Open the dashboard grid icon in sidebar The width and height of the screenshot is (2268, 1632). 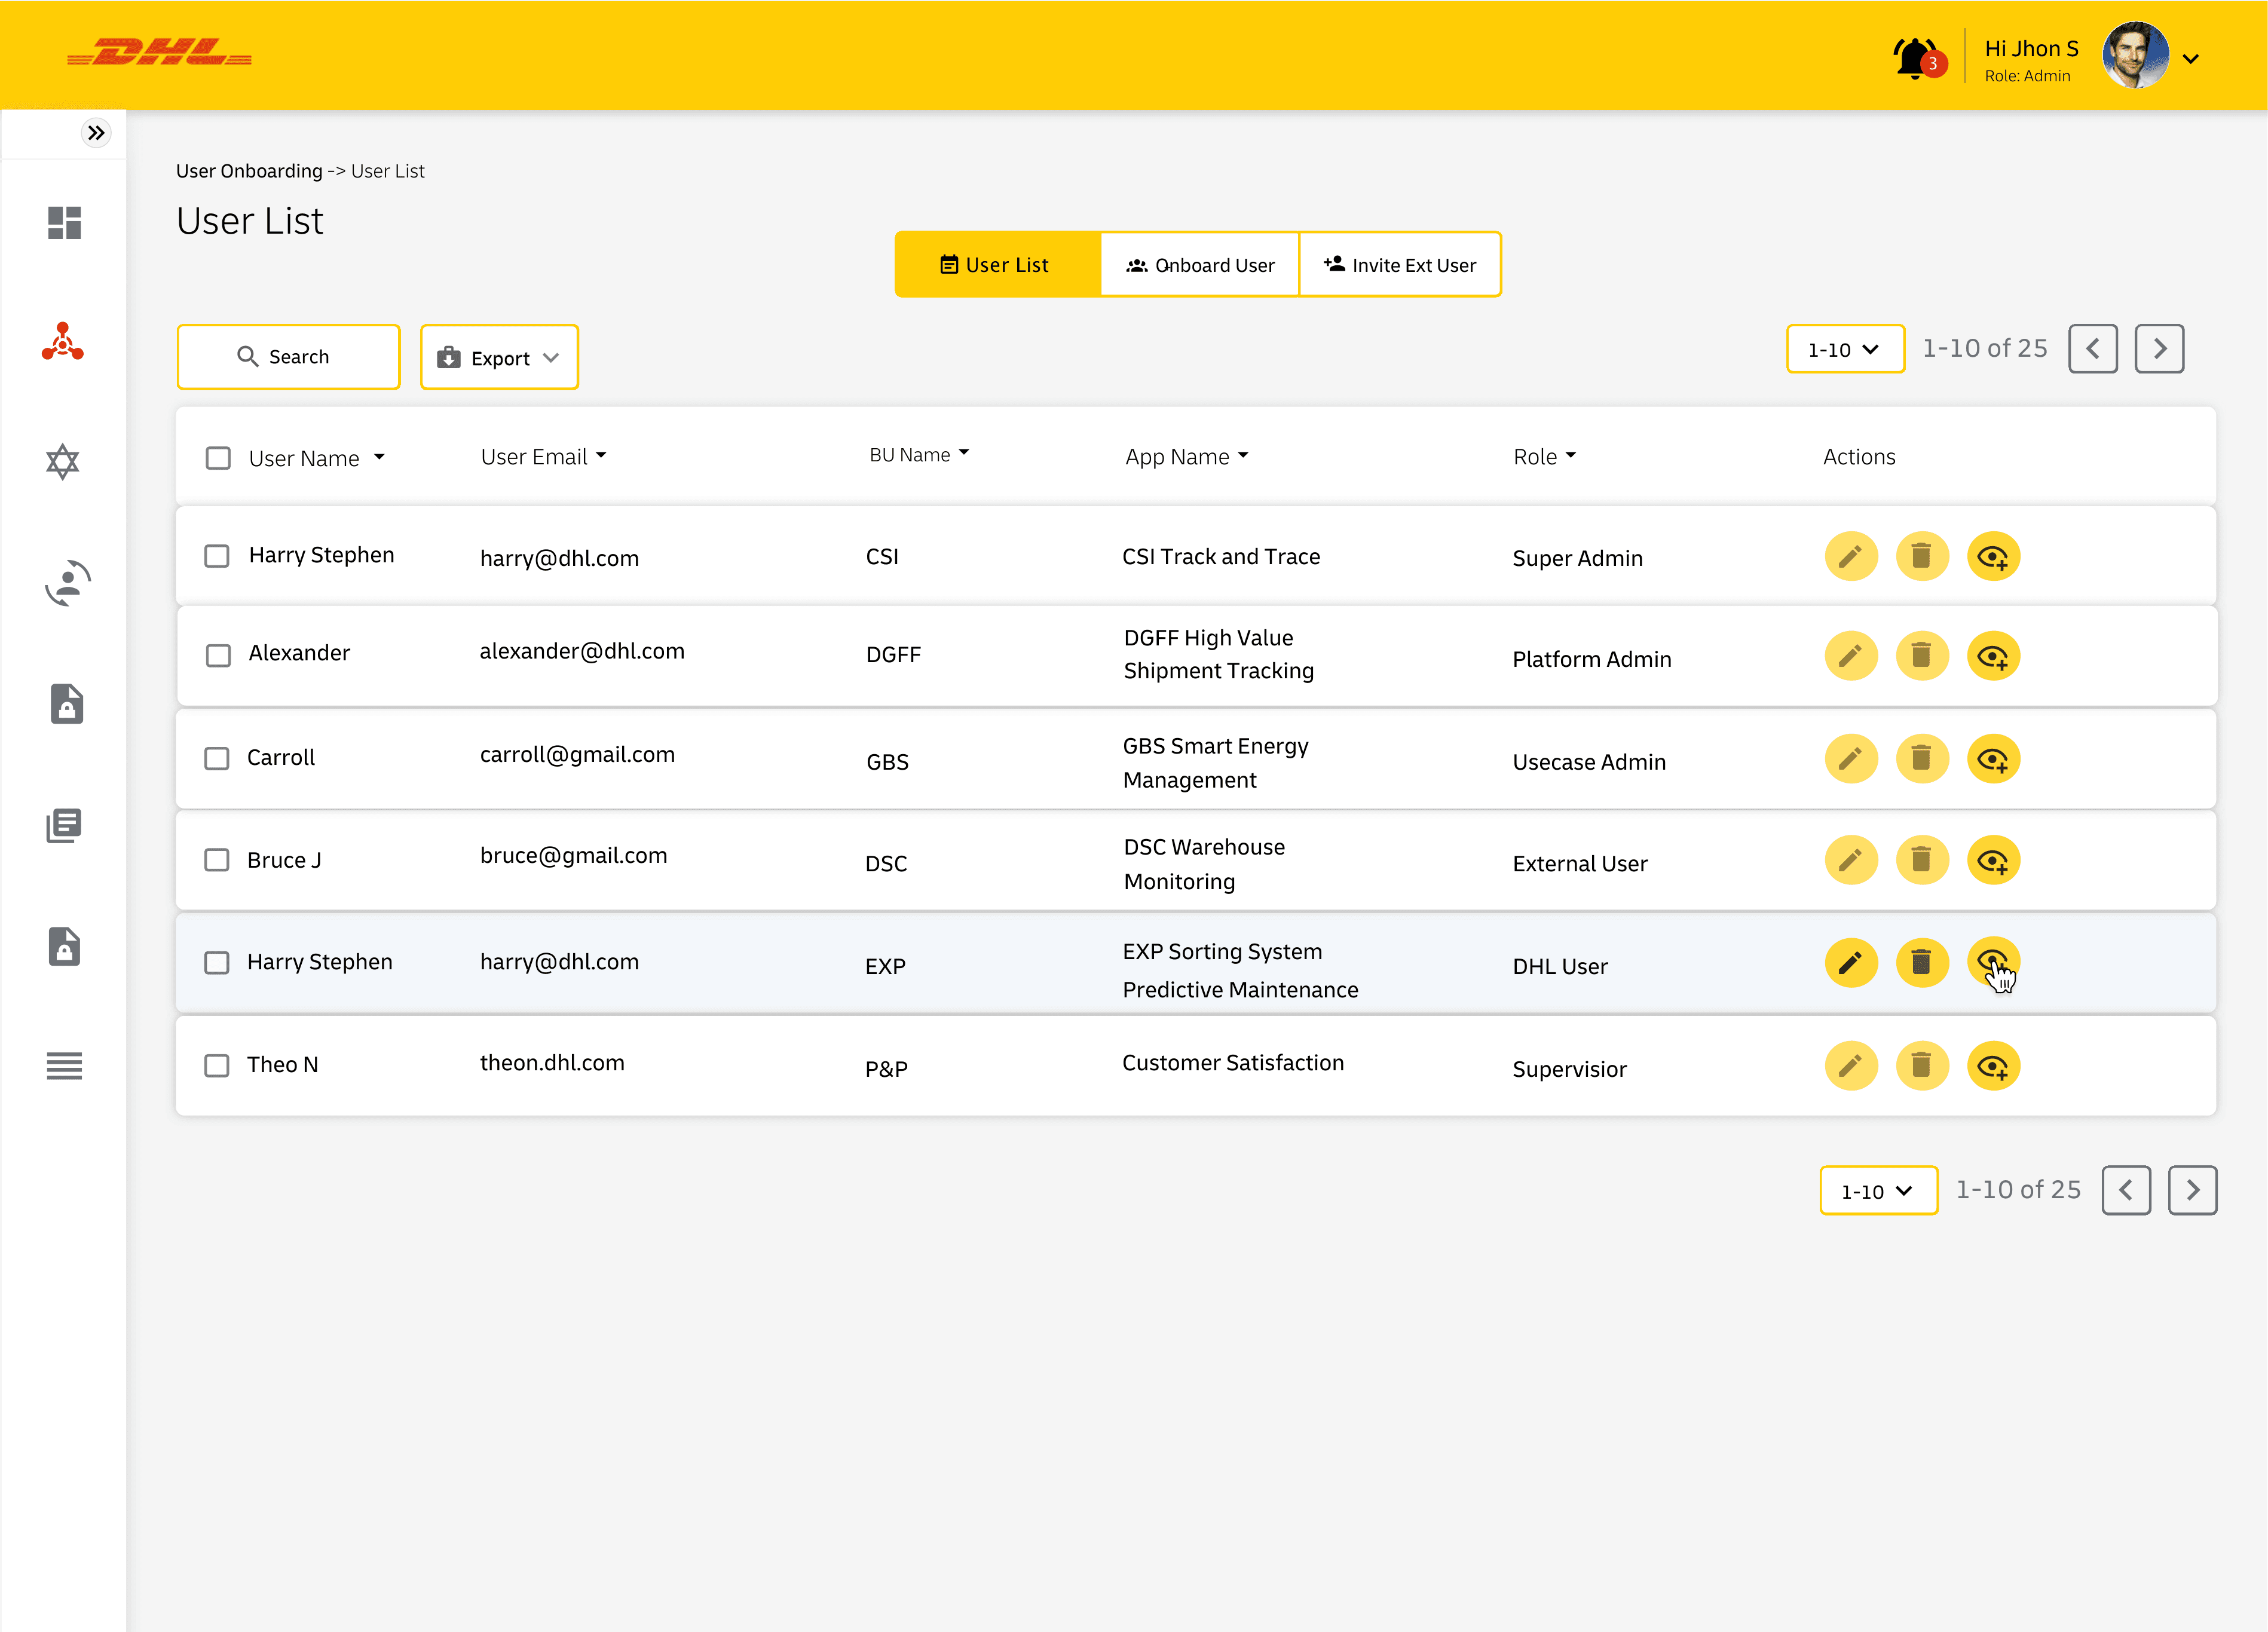64,222
